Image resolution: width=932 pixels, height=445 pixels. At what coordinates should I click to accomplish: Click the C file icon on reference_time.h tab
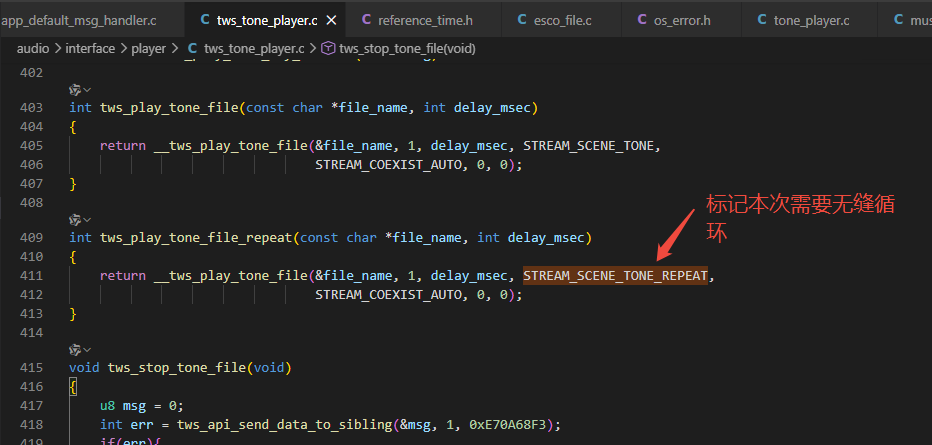(367, 20)
